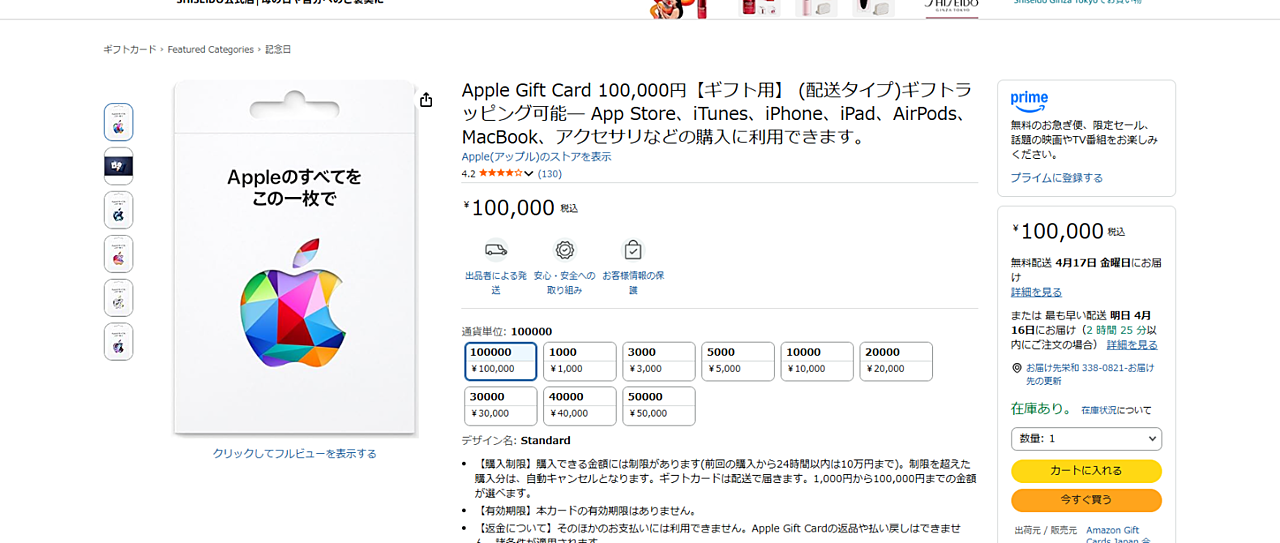Screen dimensions: 1280x543
Task: Click プライムに登録する link
Action: point(1056,178)
